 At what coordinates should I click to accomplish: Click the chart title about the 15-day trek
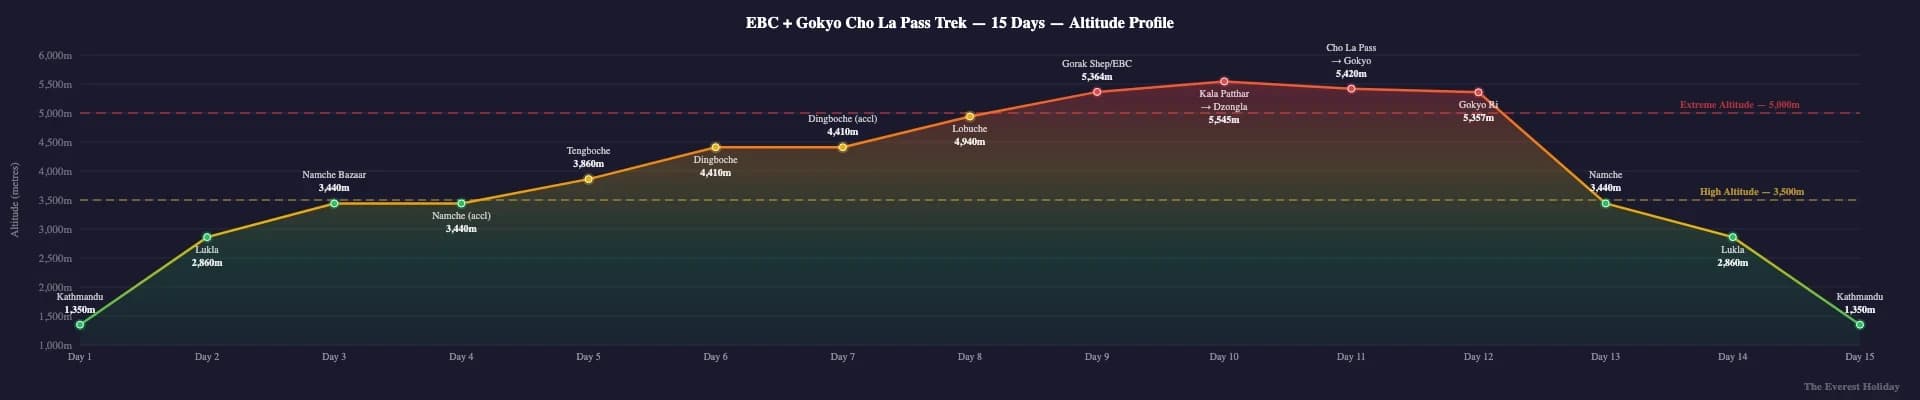coord(959,23)
